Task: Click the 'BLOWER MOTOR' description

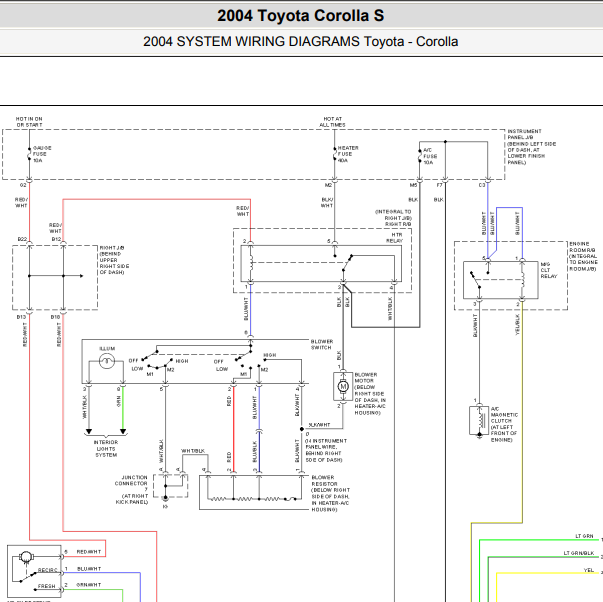Action: tap(370, 394)
